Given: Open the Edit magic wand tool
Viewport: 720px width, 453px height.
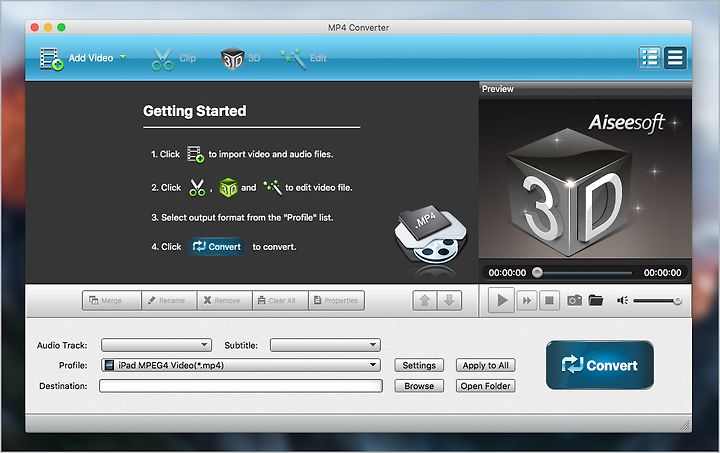Looking at the screenshot, I should (293, 59).
